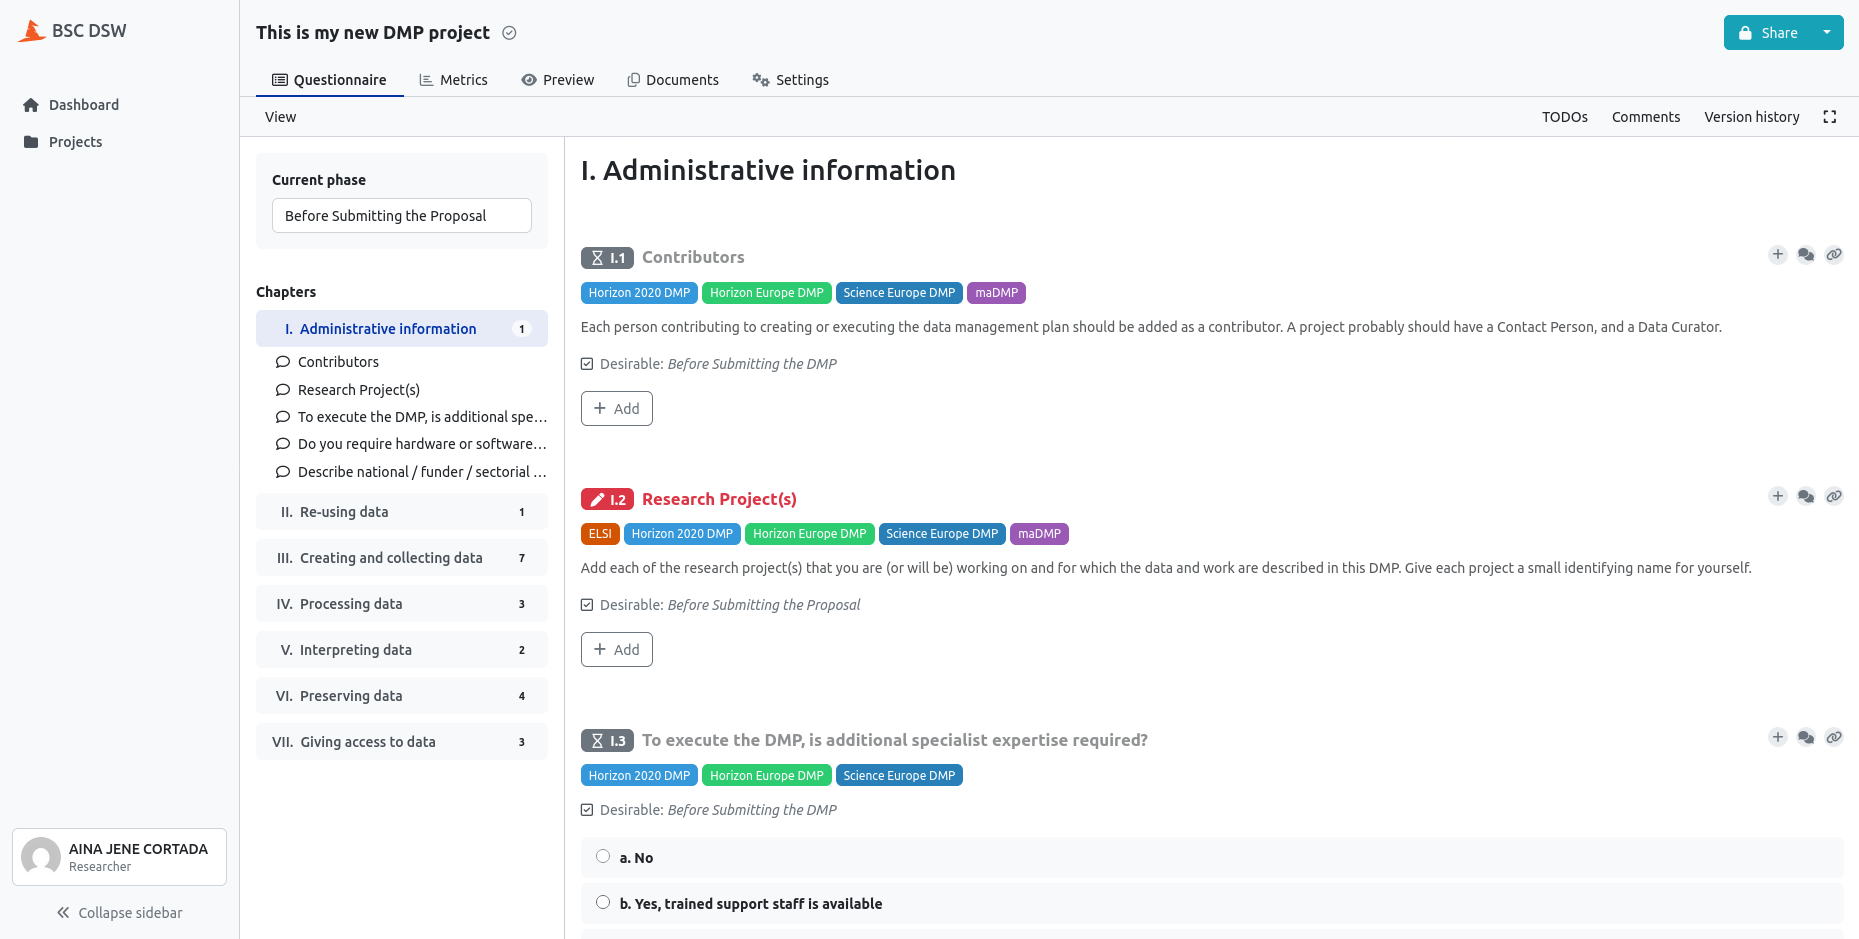Click the ELSI orange tag
1859x939 pixels.
click(x=600, y=534)
